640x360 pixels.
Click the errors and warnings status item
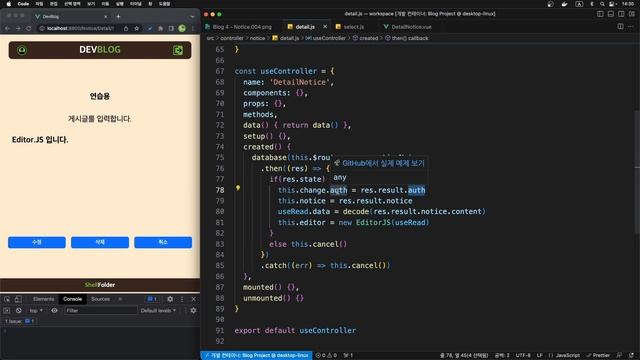[x=326, y=356]
